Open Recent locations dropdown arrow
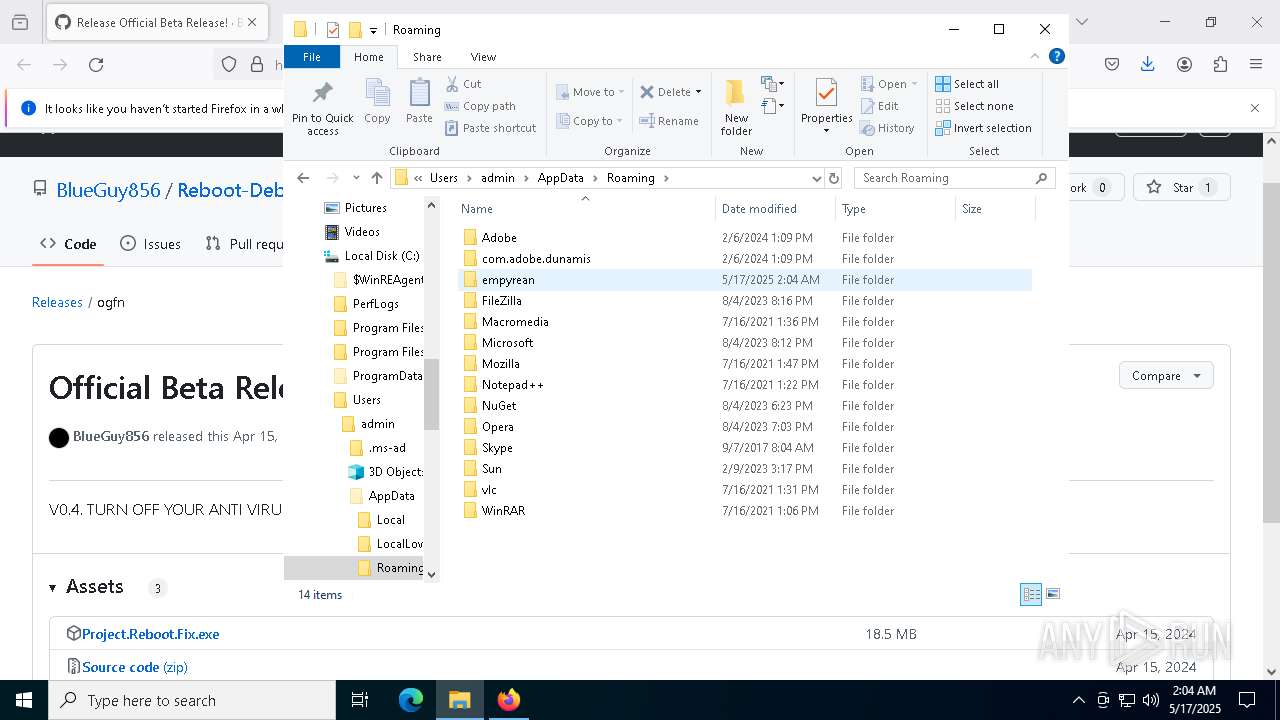The height and width of the screenshot is (720, 1280). [x=356, y=178]
